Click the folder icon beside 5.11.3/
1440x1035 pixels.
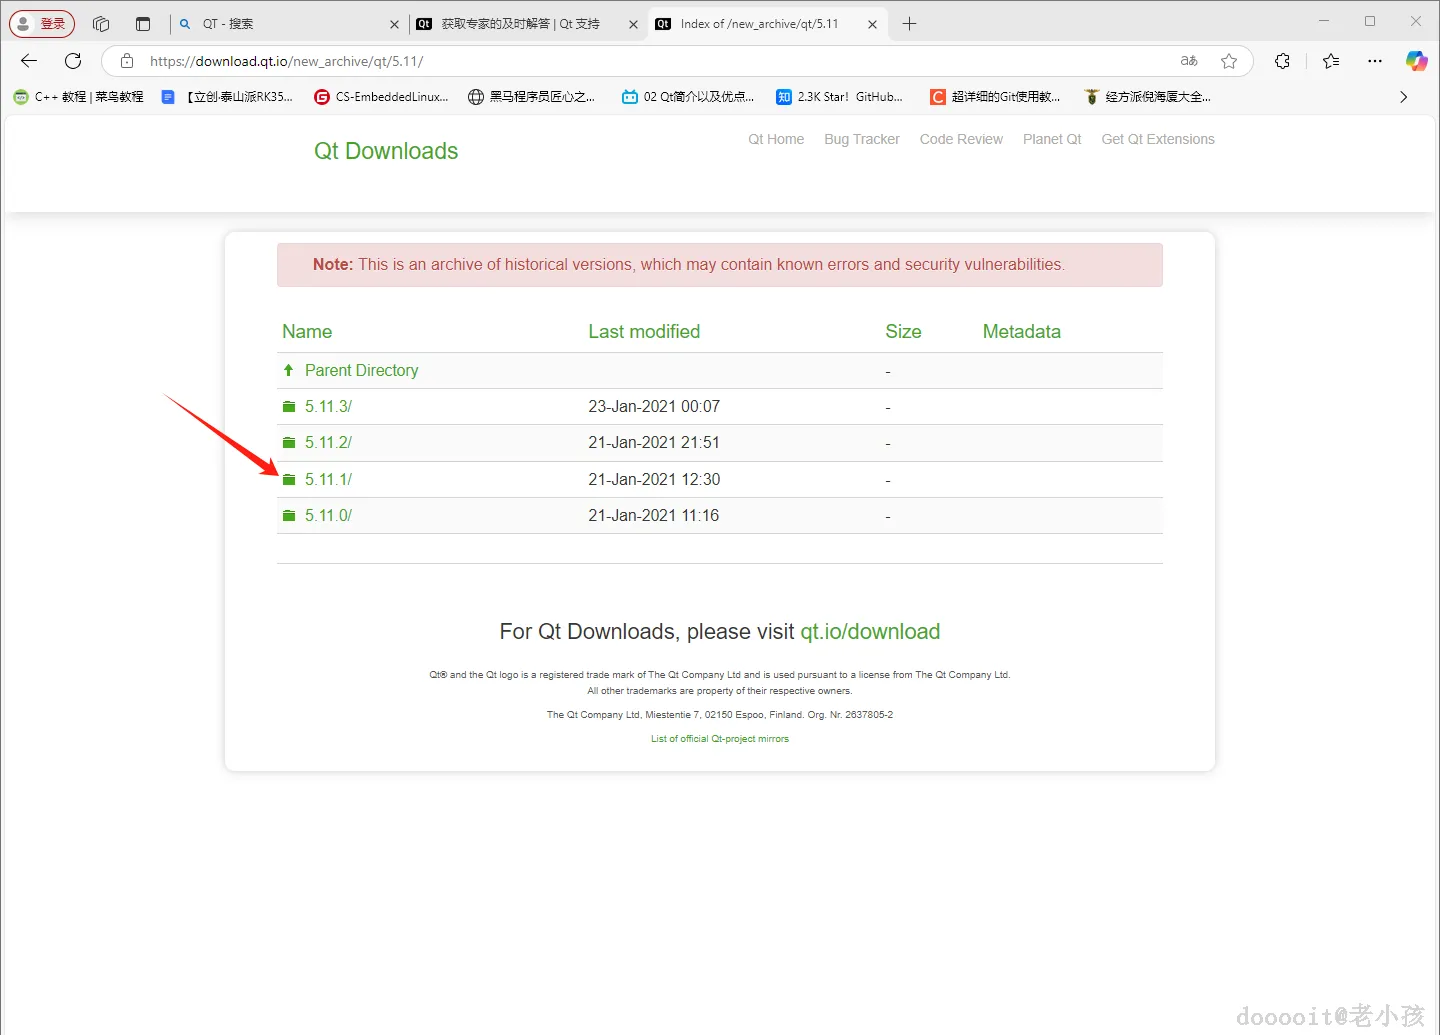pos(289,407)
